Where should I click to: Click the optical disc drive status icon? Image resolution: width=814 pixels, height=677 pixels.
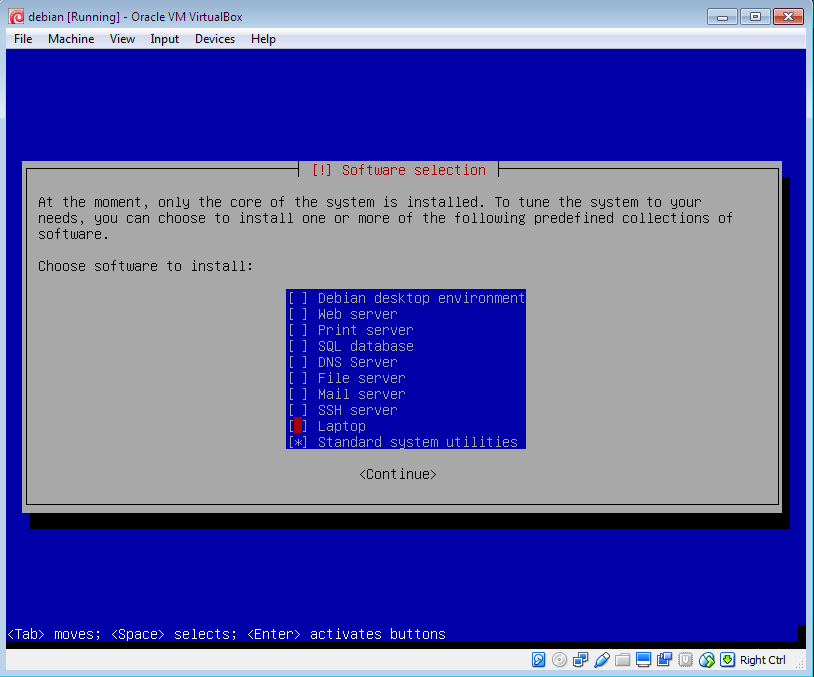pos(559,660)
